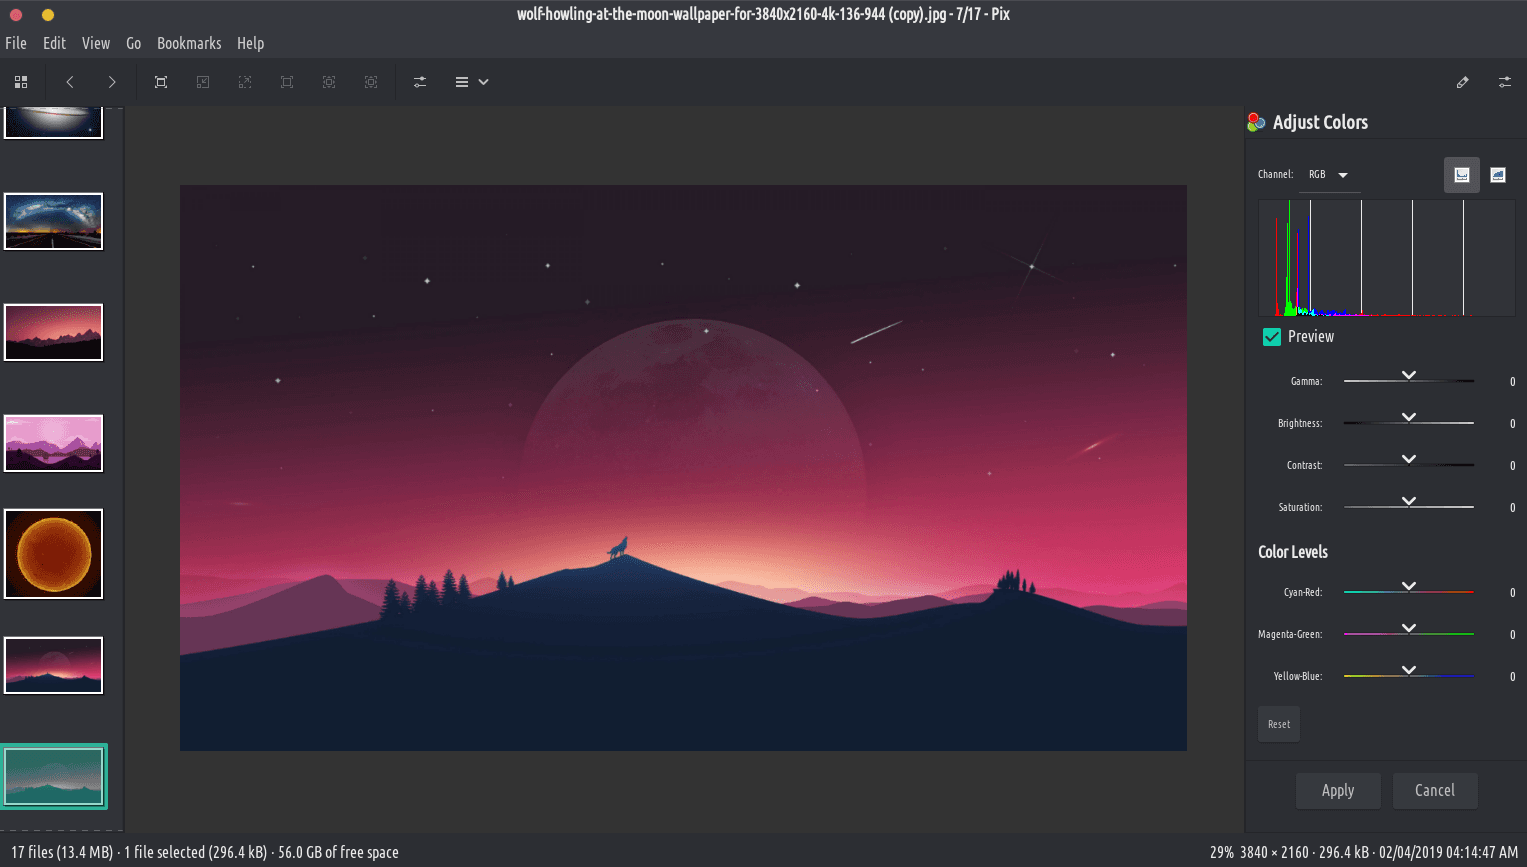Click the Saturation slider handle

point(1409,502)
